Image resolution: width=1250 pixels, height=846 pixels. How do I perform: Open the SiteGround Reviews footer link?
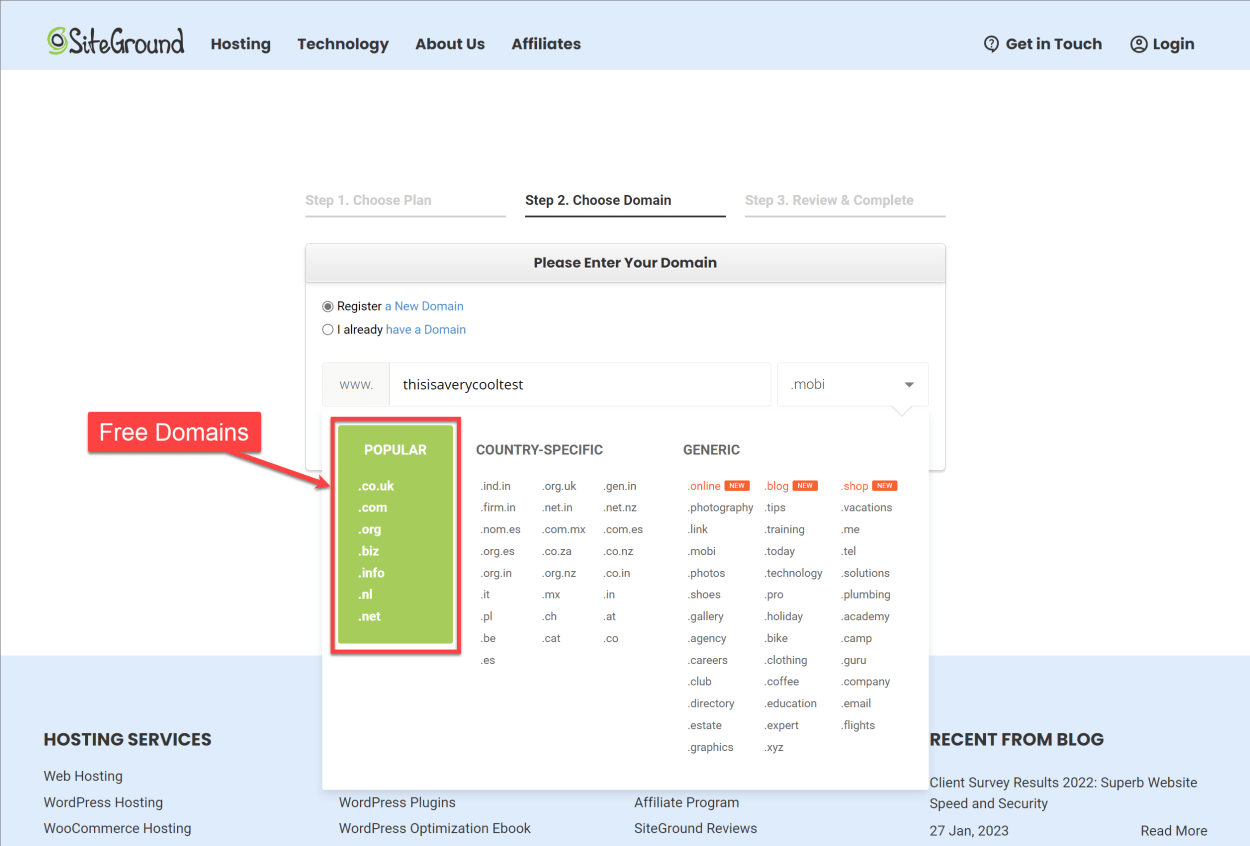tap(696, 828)
